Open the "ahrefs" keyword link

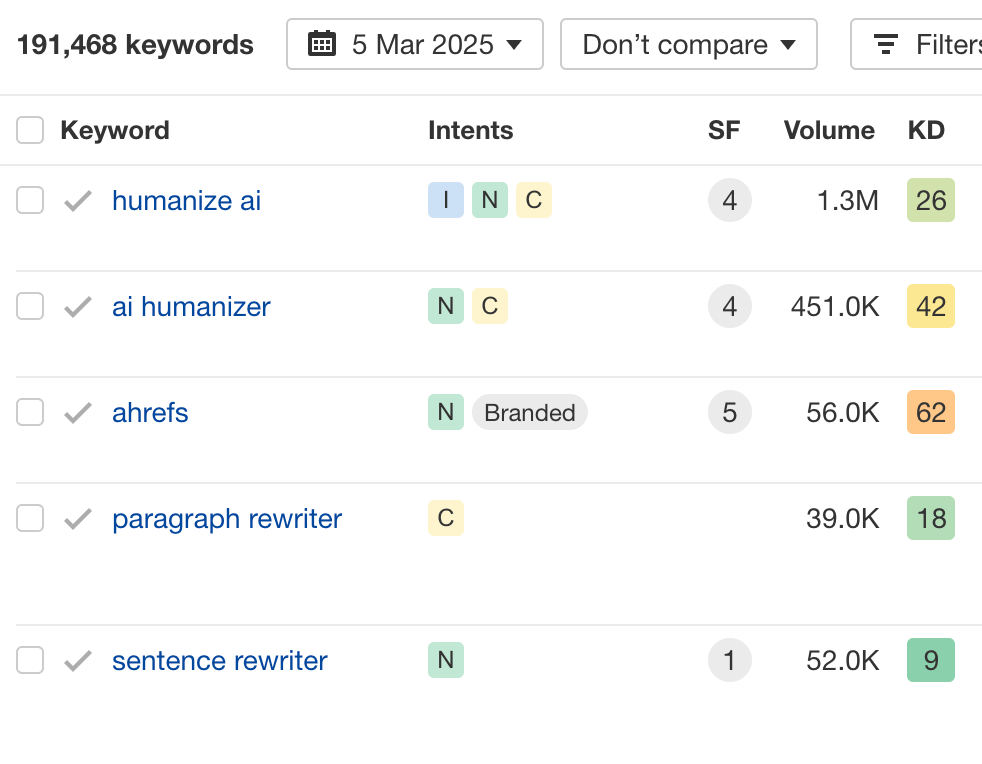click(x=150, y=412)
